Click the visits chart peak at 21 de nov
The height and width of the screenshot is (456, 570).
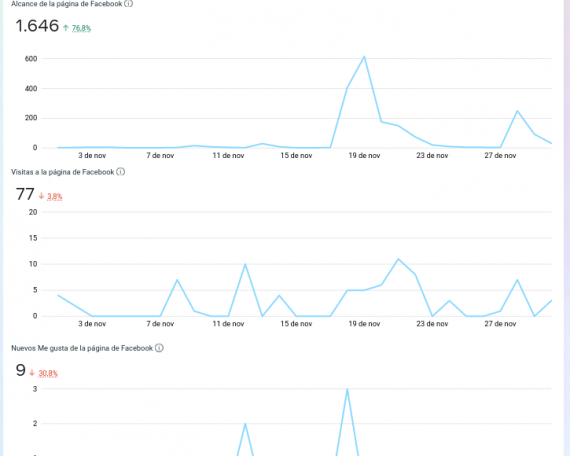[x=398, y=259]
